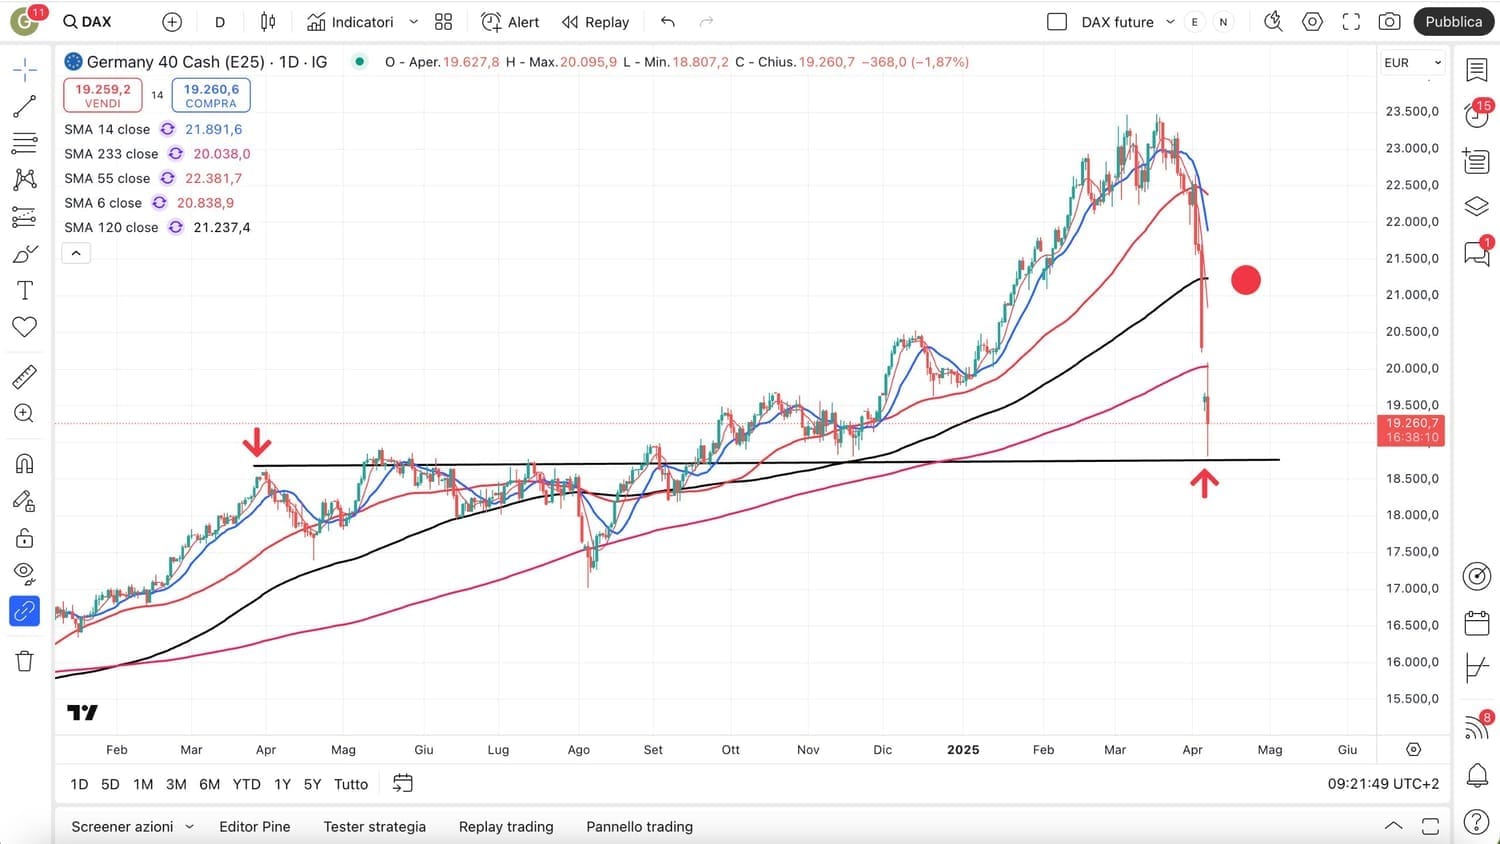Select the text annotation tool
Image resolution: width=1500 pixels, height=844 pixels.
(x=24, y=290)
